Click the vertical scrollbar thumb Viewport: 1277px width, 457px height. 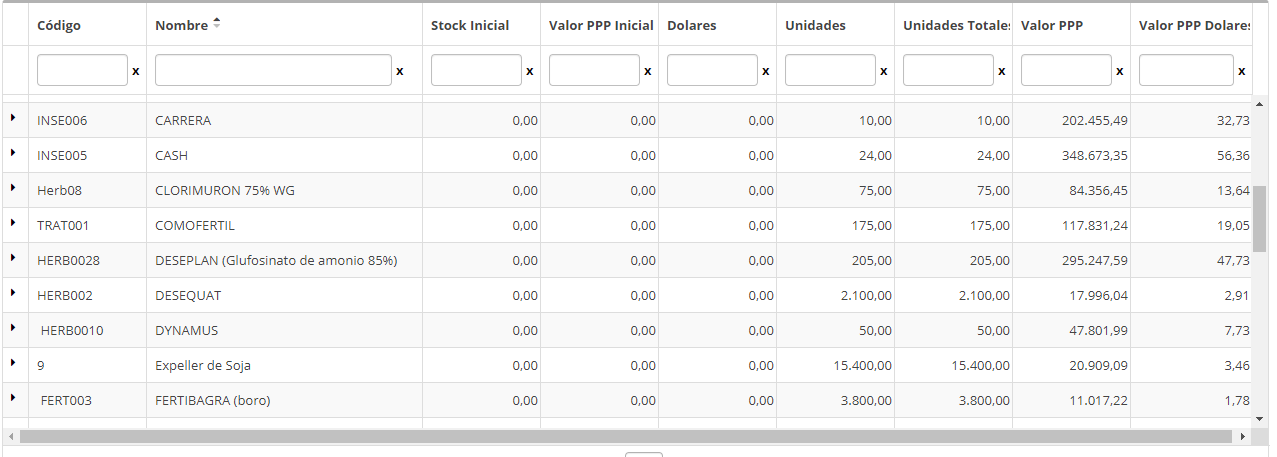pyautogui.click(x=1259, y=218)
